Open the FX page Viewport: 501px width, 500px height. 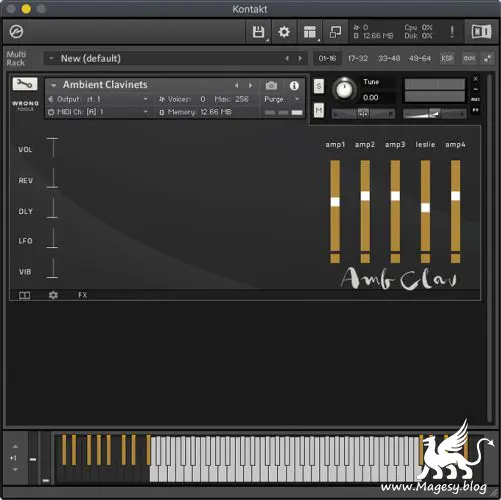(82, 295)
